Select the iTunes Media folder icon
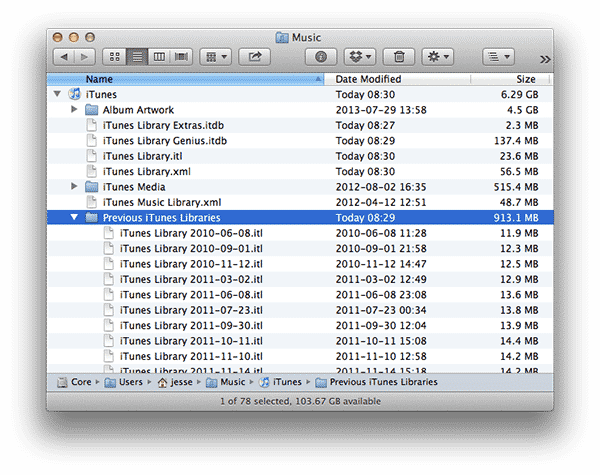The height and width of the screenshot is (475, 600). 91,187
